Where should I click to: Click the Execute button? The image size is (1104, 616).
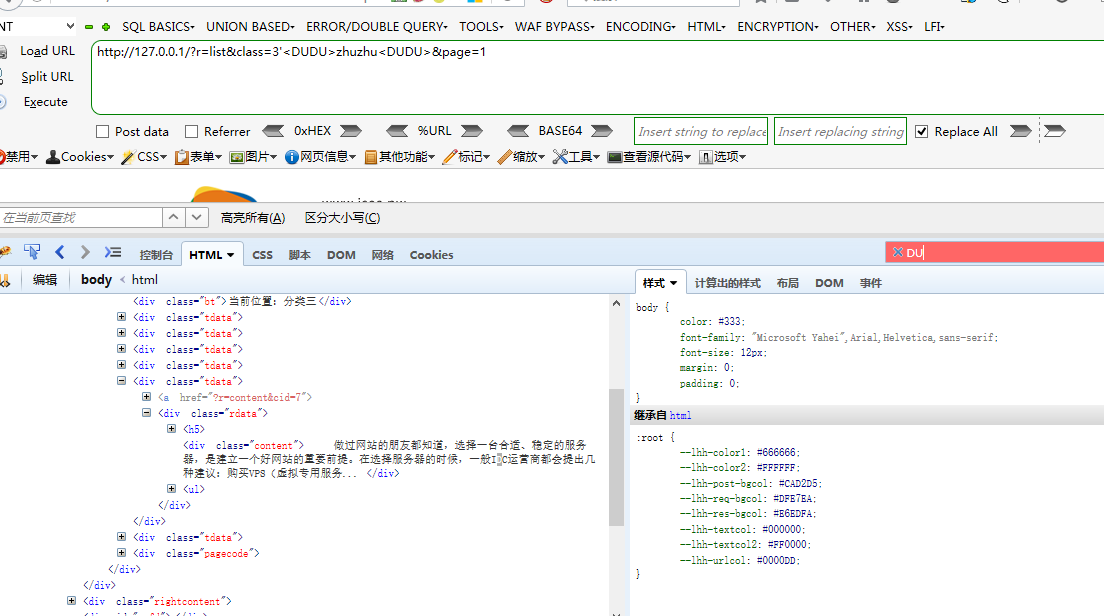pos(44,101)
